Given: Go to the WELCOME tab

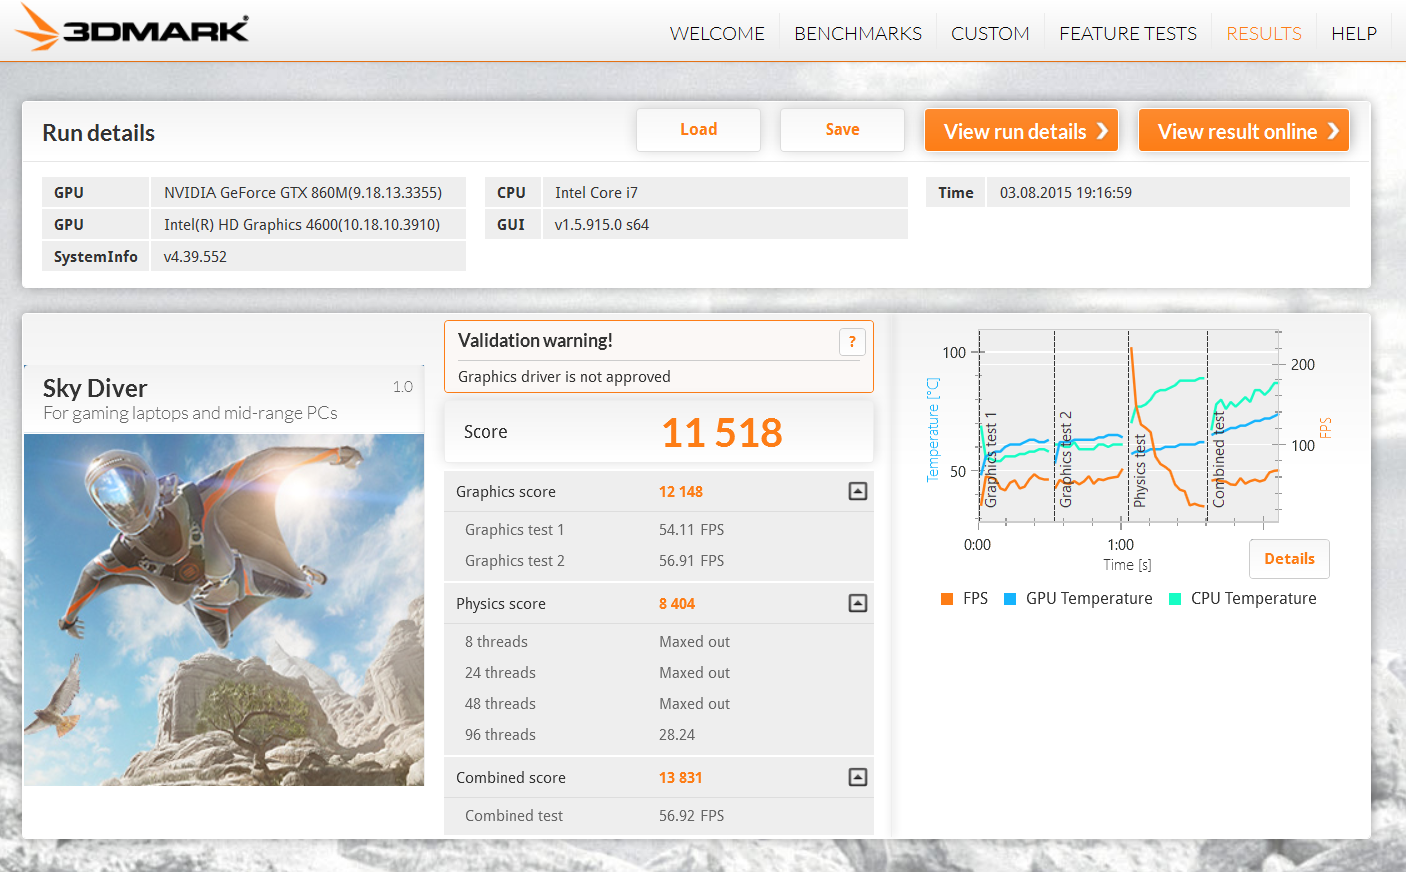Looking at the screenshot, I should [717, 34].
